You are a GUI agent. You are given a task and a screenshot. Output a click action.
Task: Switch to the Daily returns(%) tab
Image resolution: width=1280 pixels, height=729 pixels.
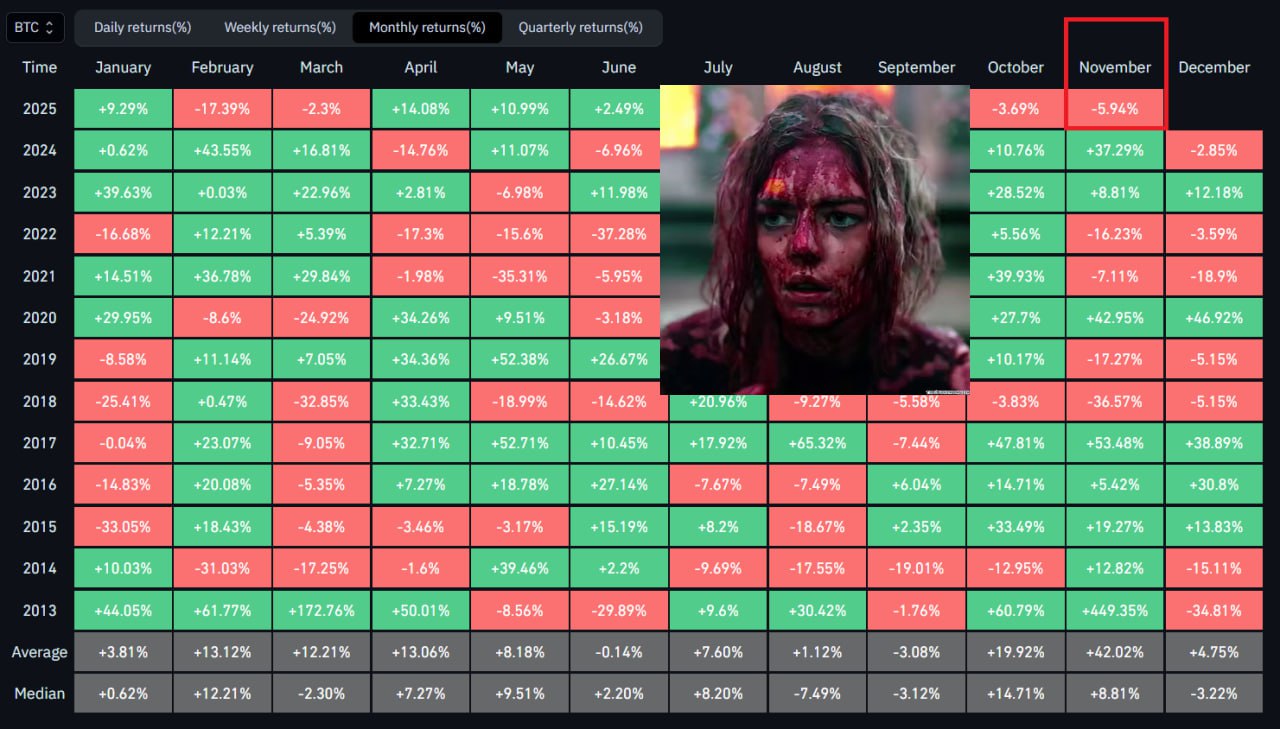pyautogui.click(x=142, y=27)
